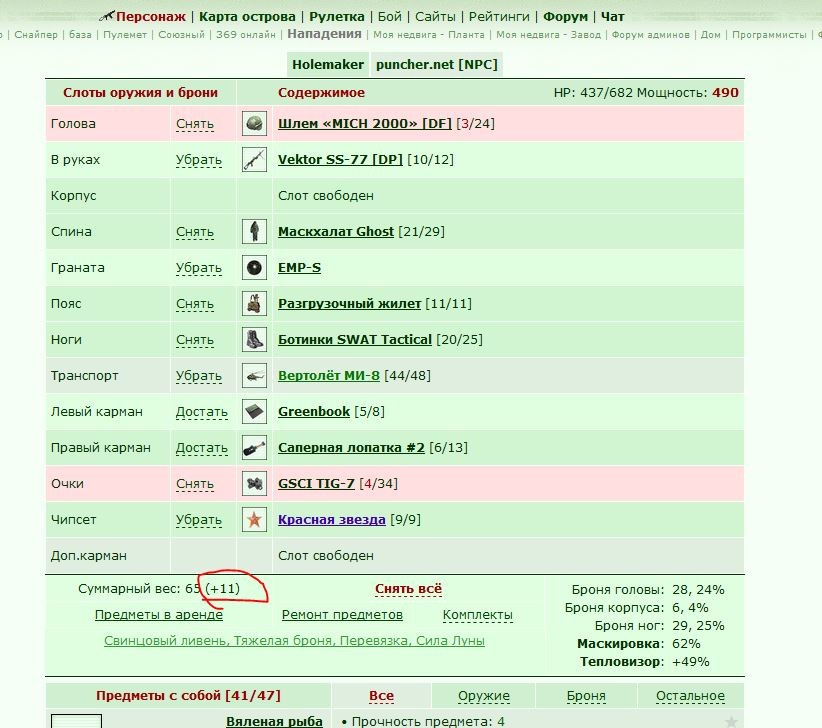This screenshot has width=822, height=728.
Task: Click Снять in the Спина row
Action: pyautogui.click(x=194, y=232)
